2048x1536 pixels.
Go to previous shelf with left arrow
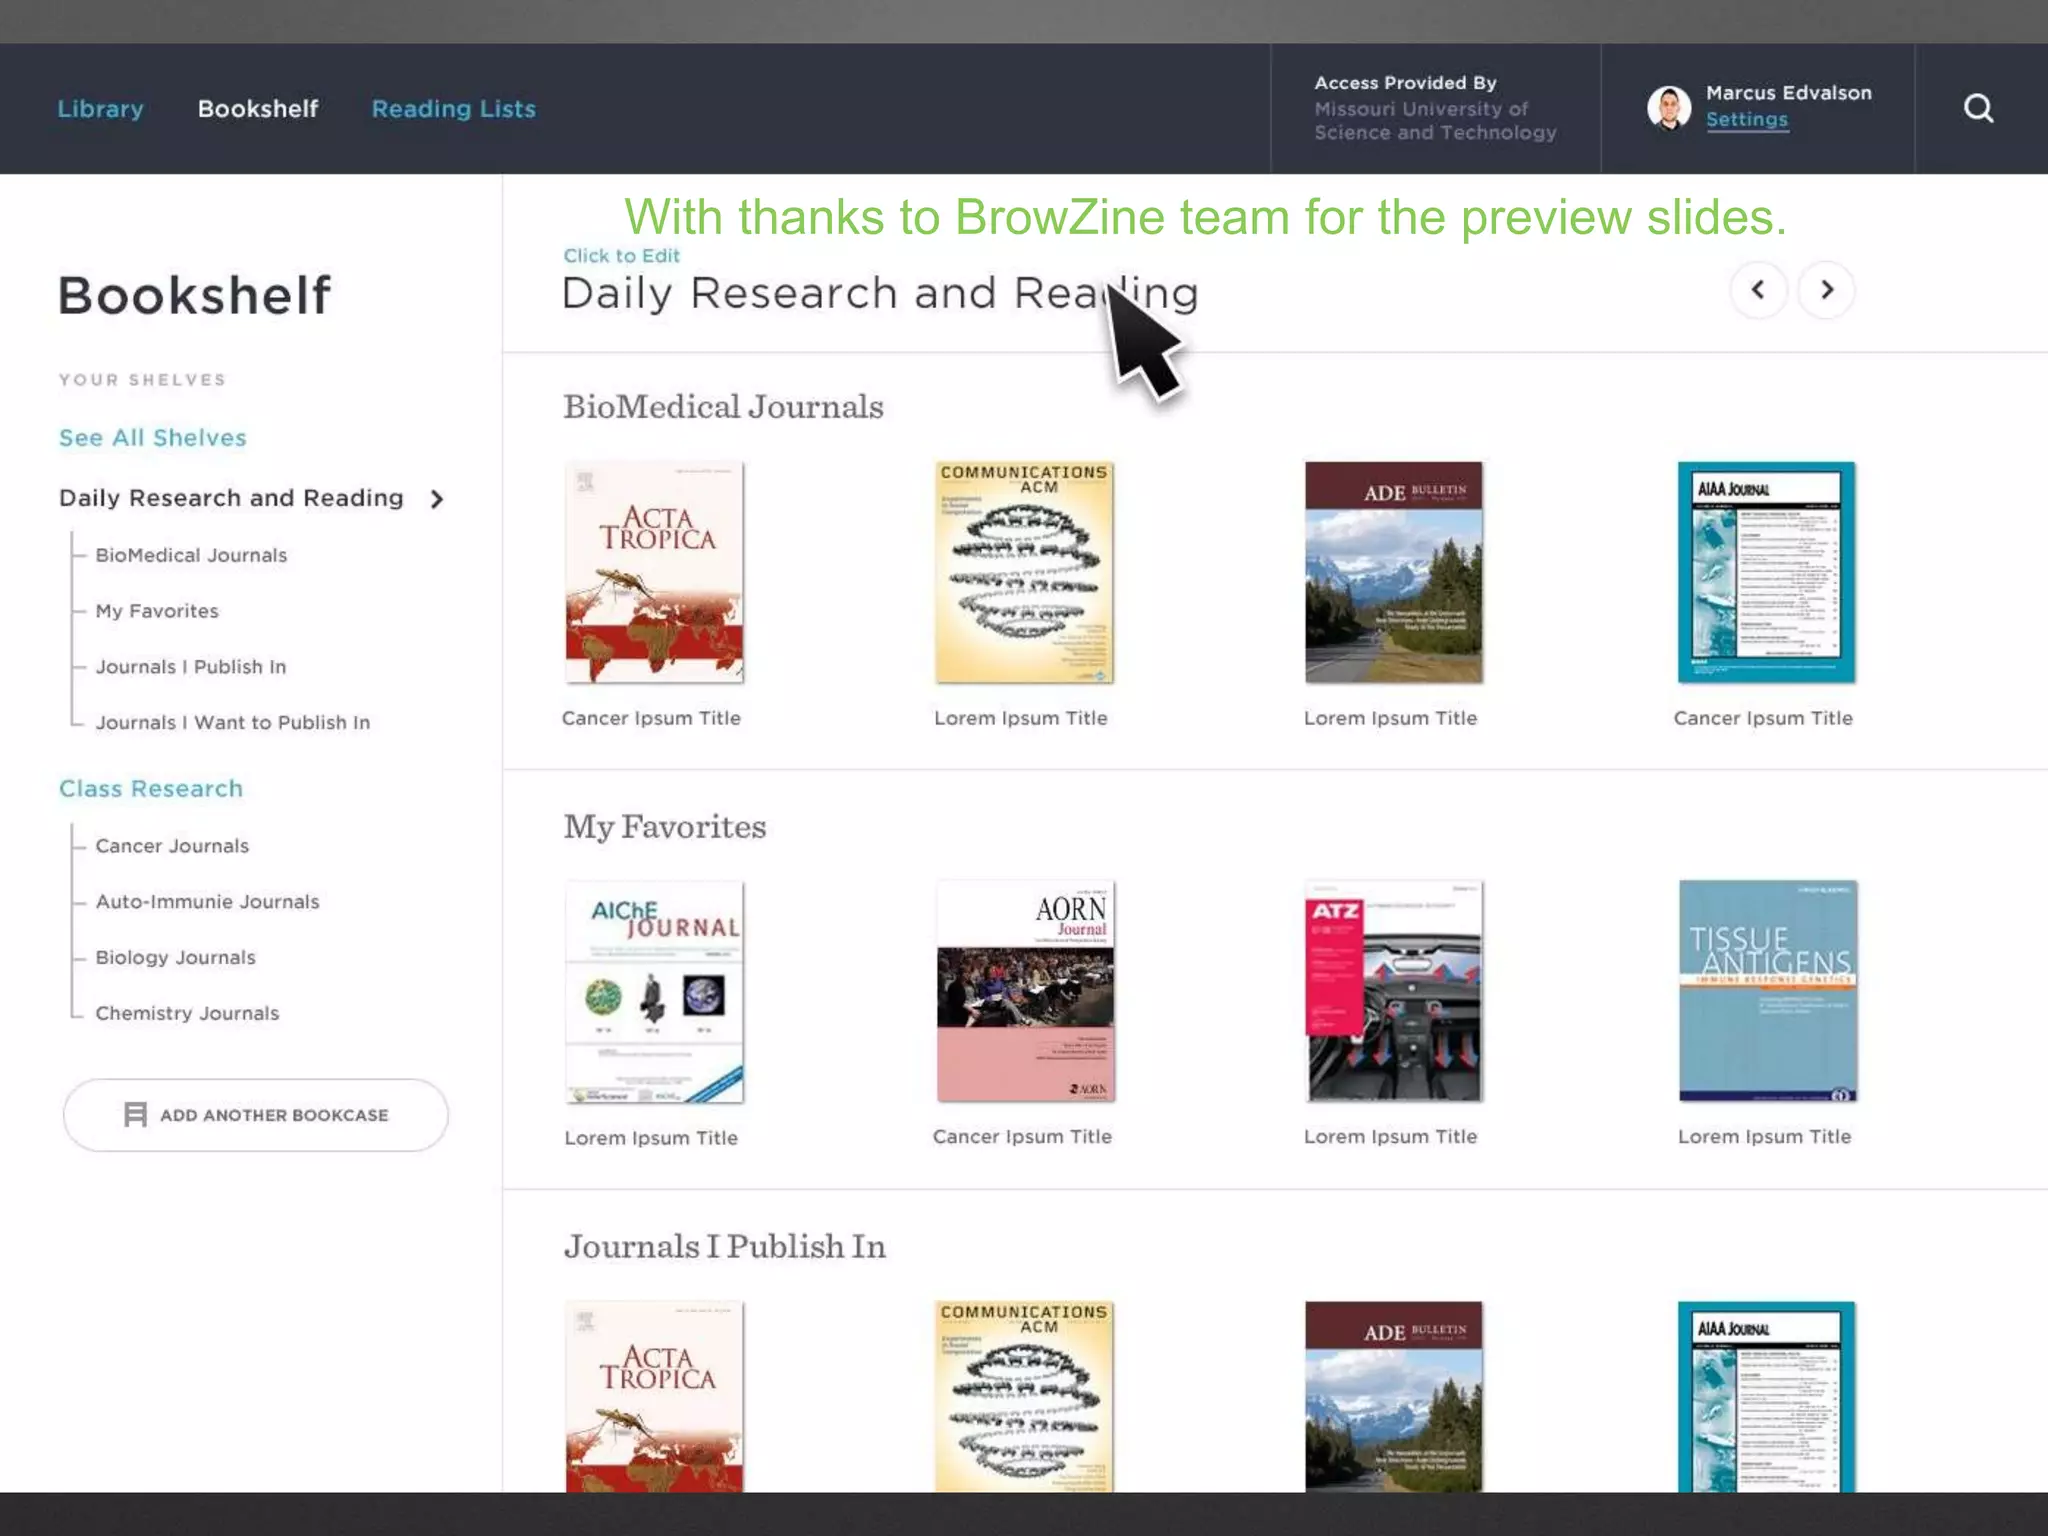[x=1757, y=290]
